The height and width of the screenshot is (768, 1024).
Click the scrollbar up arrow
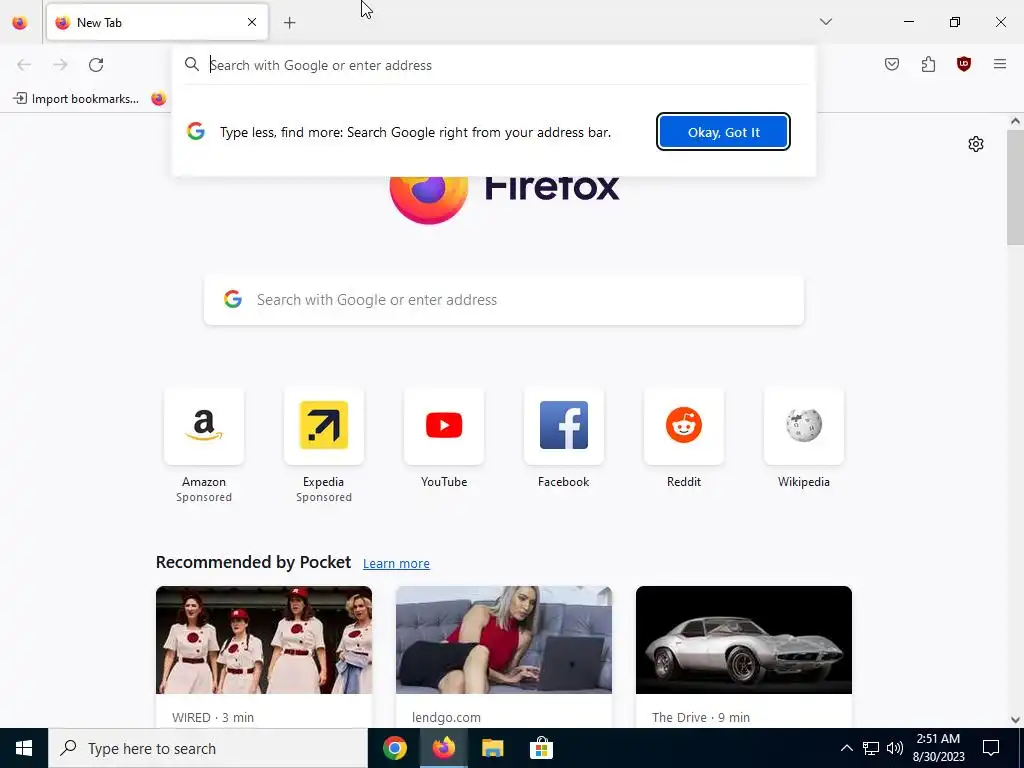pos(1016,121)
